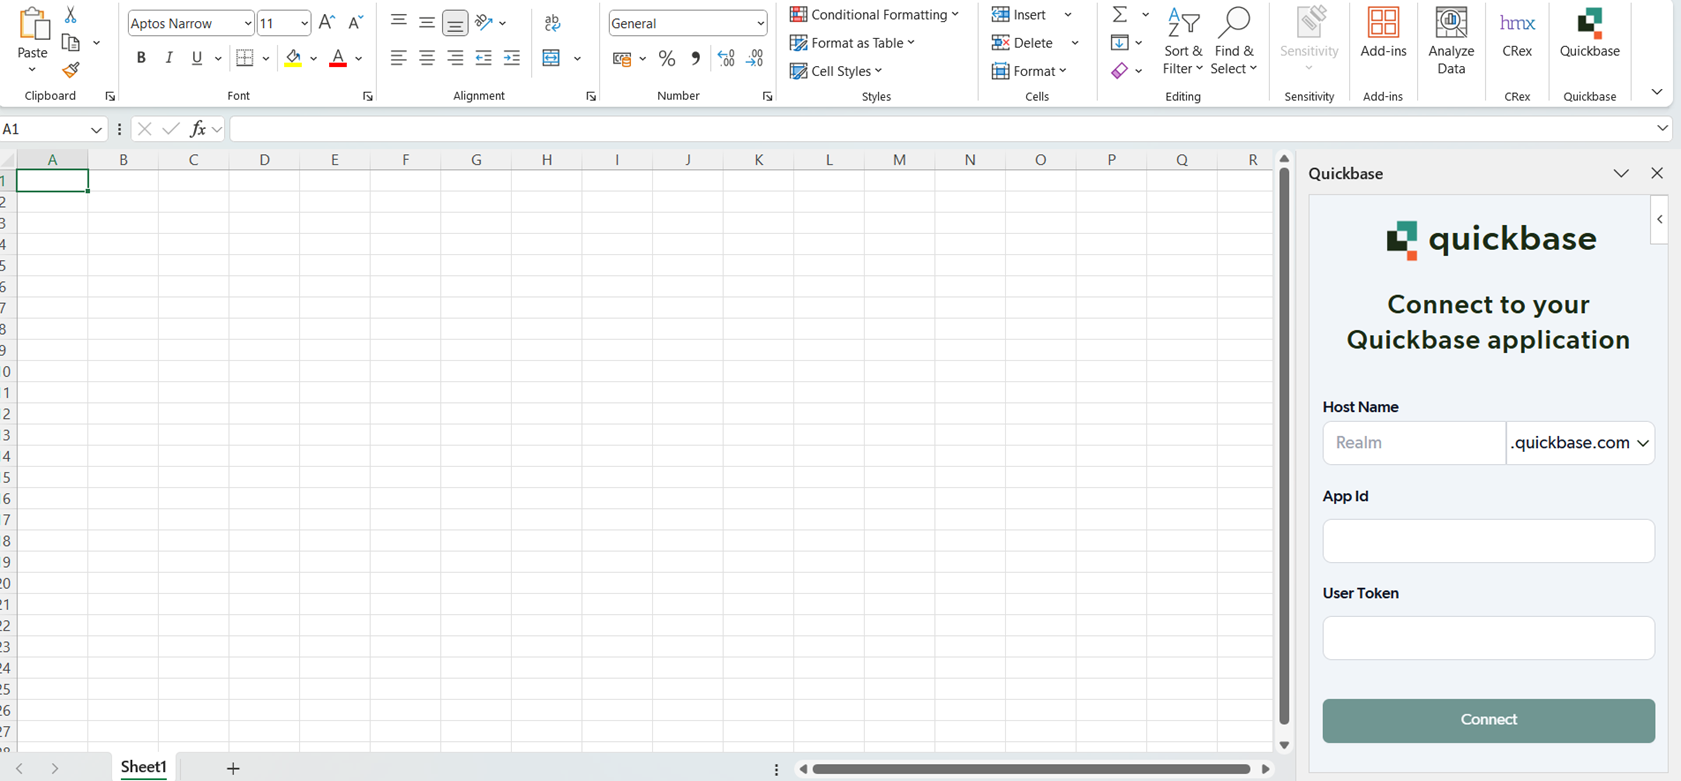Apply Percent Style
This screenshot has height=781, width=1681.
pyautogui.click(x=667, y=59)
